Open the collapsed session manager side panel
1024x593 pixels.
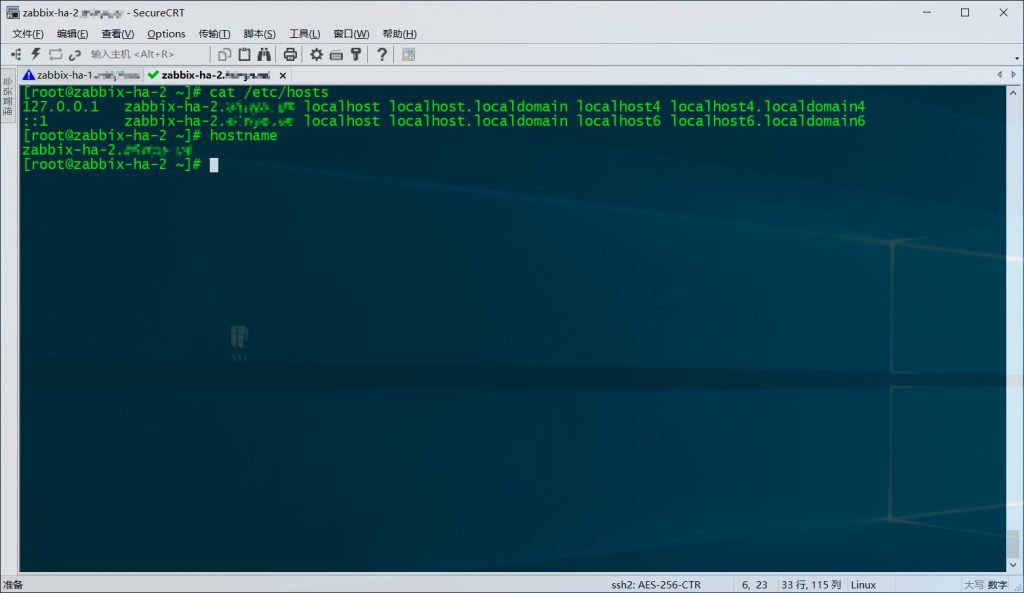click(x=8, y=96)
